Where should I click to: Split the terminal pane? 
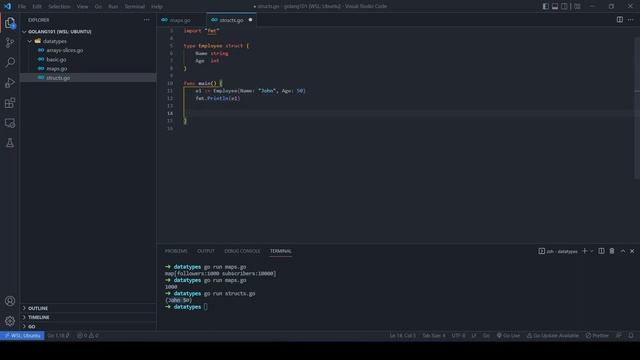click(601, 251)
